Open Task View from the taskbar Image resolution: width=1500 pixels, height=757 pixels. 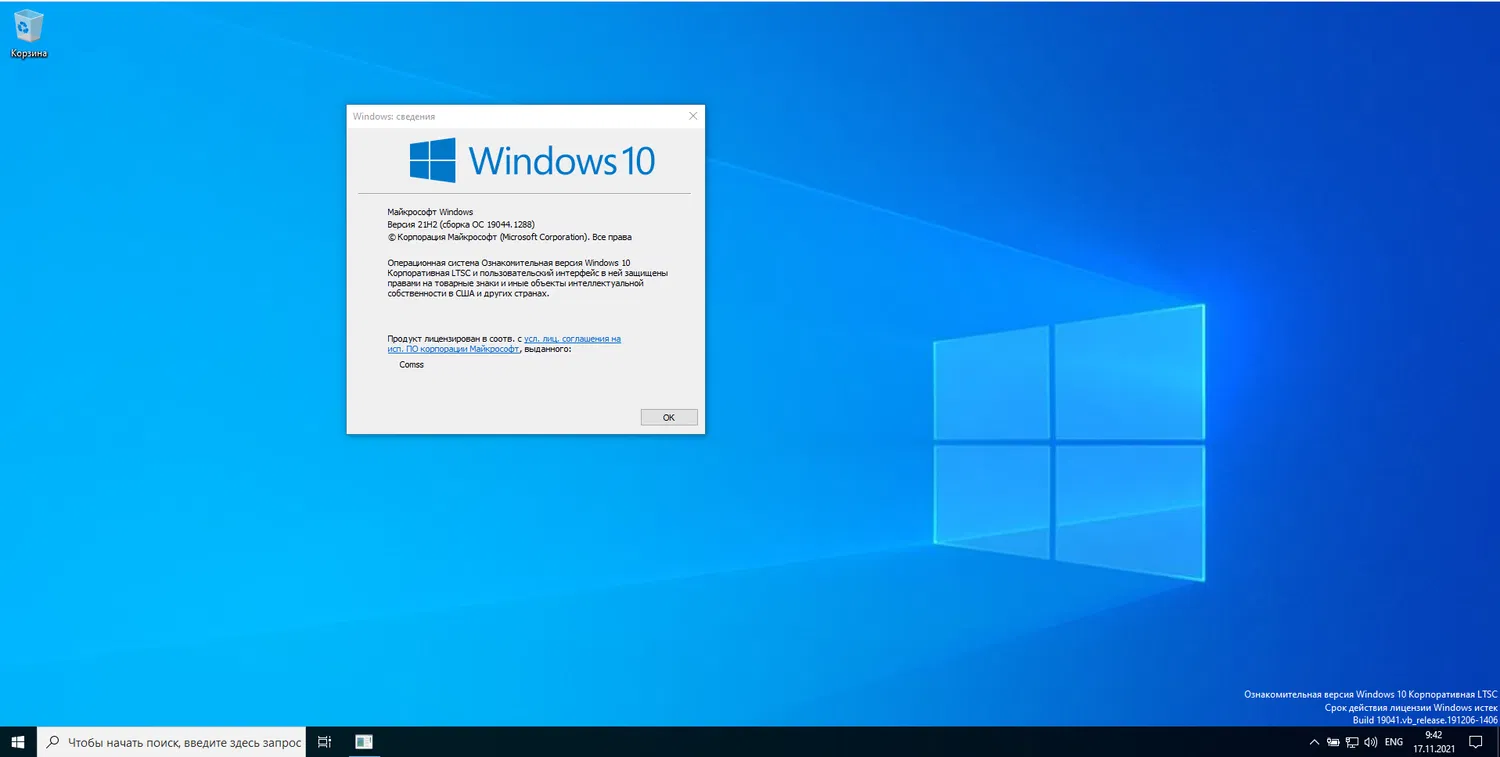[x=324, y=742]
